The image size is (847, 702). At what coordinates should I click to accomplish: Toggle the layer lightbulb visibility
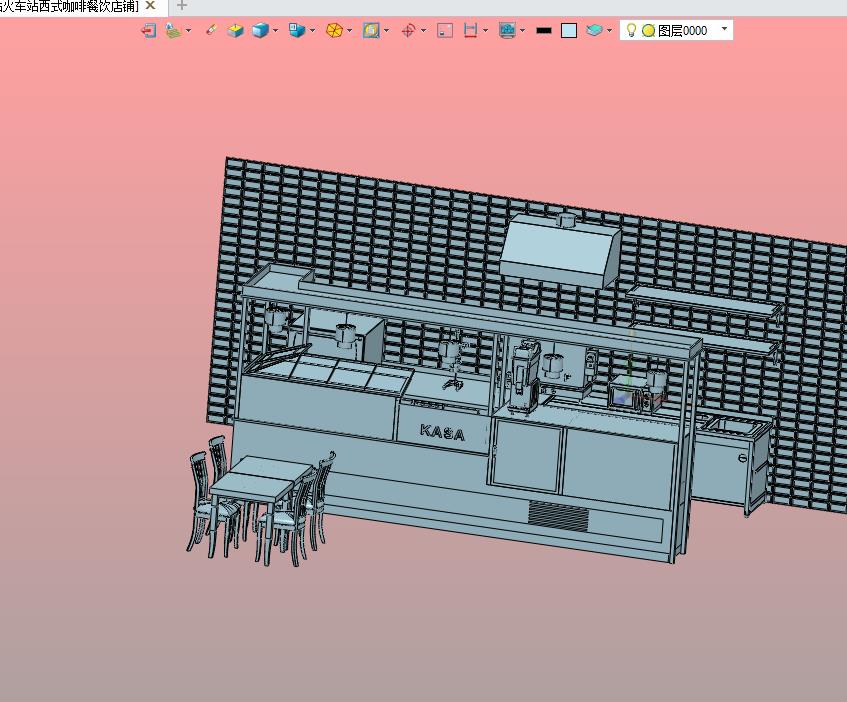tap(631, 30)
